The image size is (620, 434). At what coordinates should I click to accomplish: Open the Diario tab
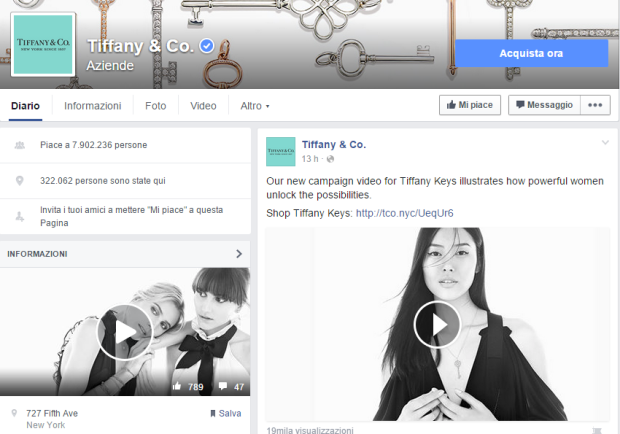click(25, 106)
